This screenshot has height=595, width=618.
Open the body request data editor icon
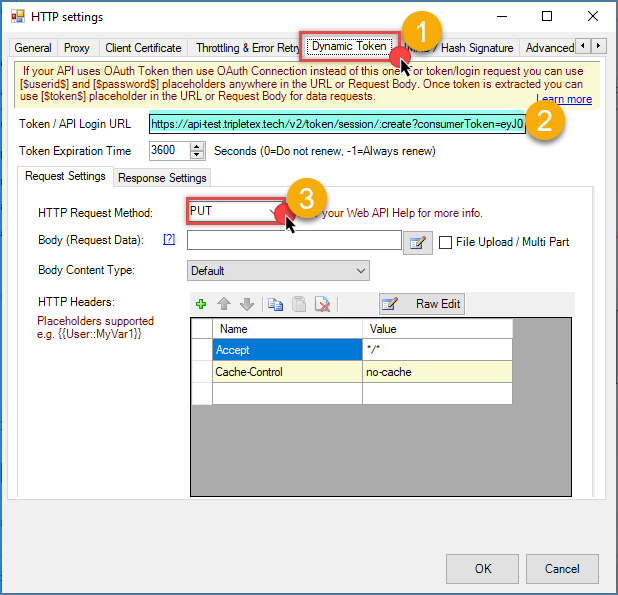pos(417,241)
